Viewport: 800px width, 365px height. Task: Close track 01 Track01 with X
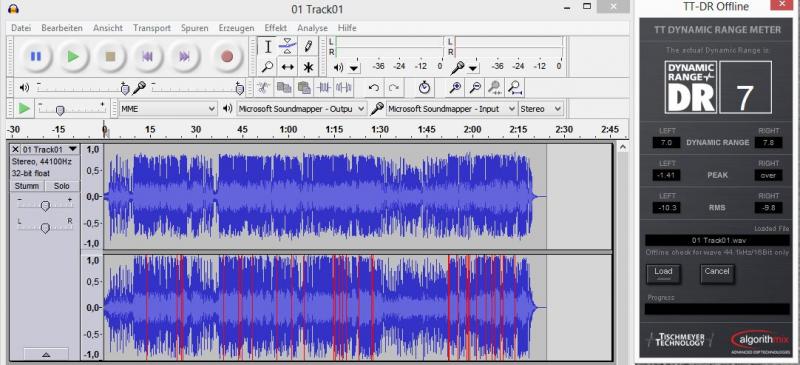coord(15,149)
